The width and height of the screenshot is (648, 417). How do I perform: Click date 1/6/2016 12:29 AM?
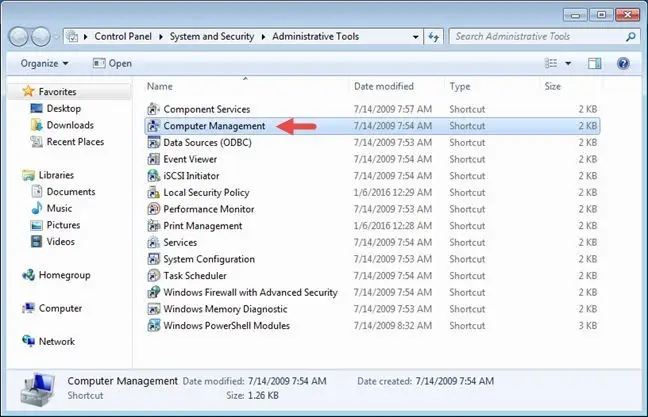pyautogui.click(x=393, y=193)
